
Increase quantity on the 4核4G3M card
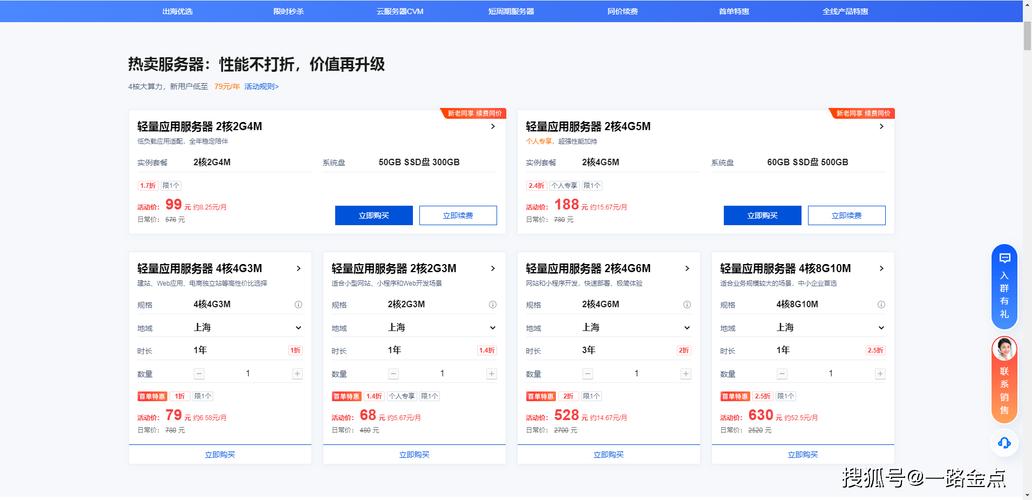point(297,373)
